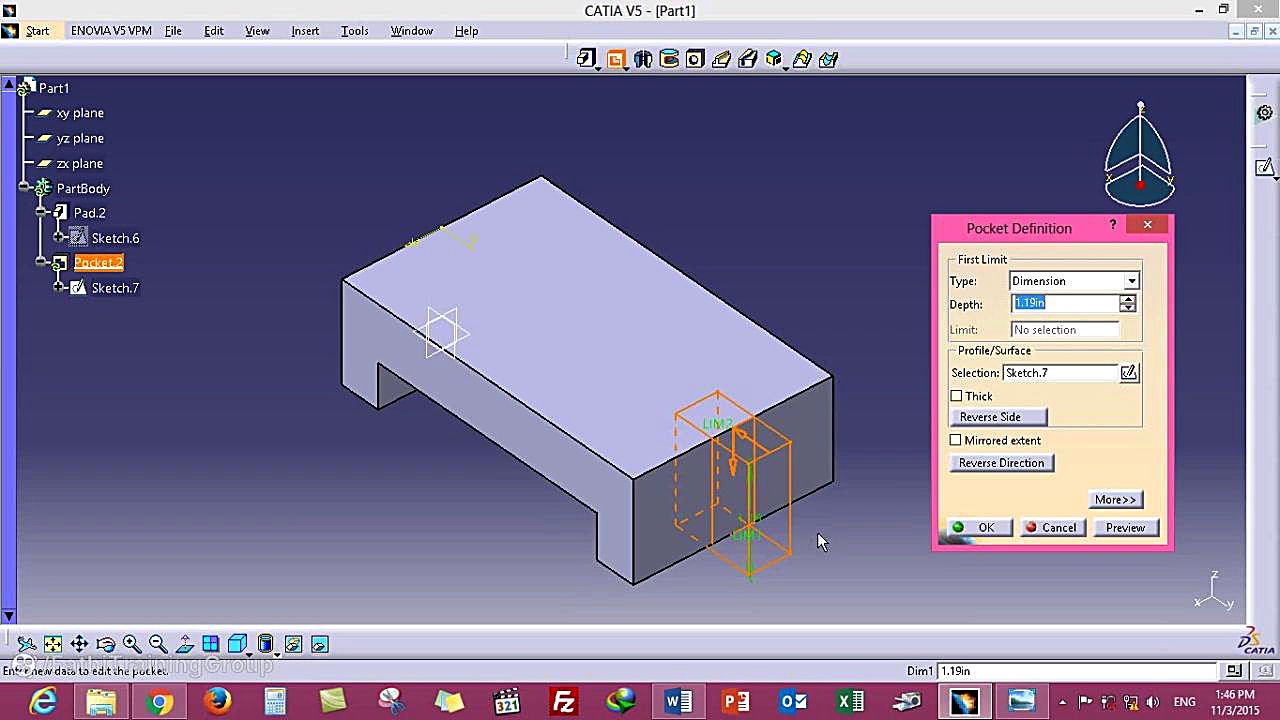
Task: Click the Reverse Direction button
Action: click(1001, 463)
